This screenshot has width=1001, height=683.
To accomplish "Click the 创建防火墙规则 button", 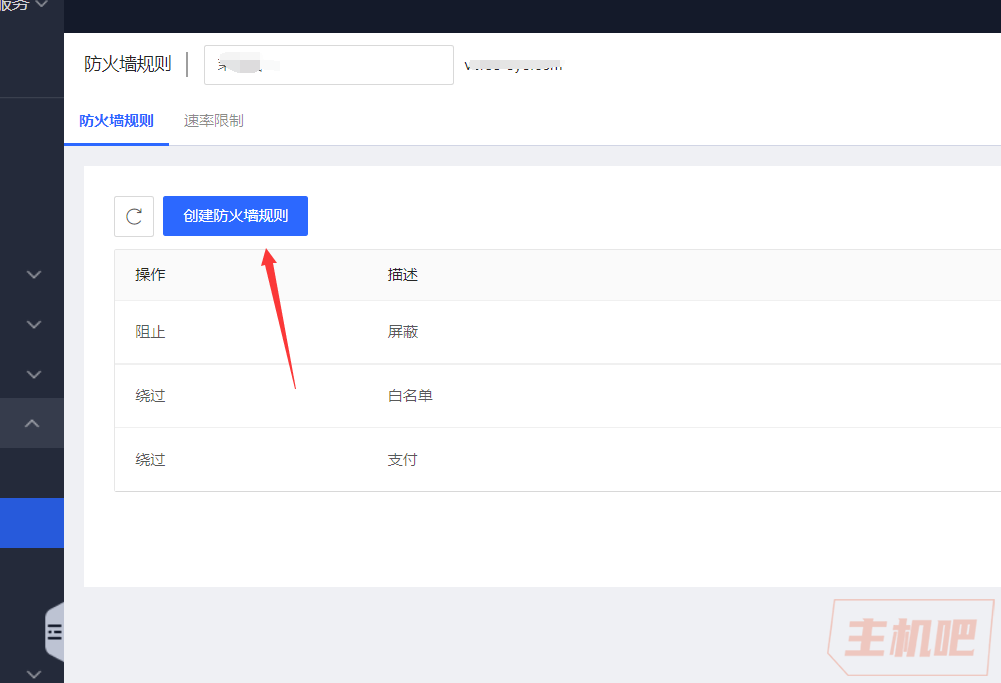I will click(x=235, y=216).
